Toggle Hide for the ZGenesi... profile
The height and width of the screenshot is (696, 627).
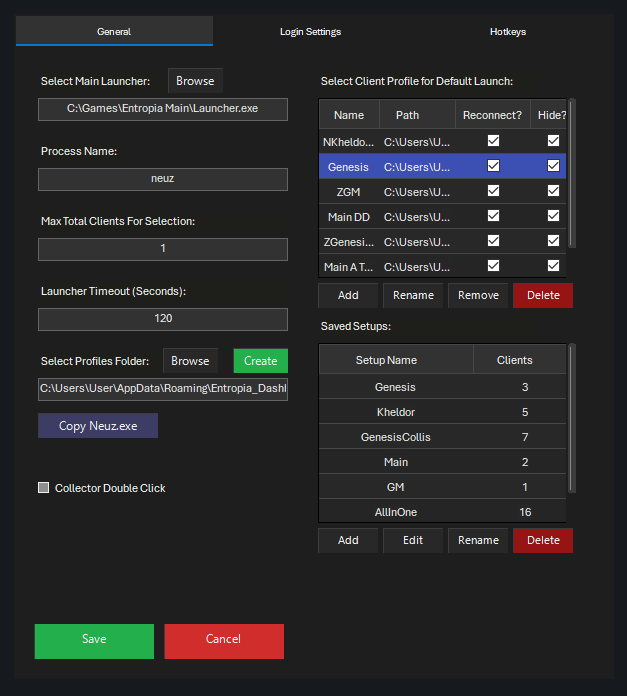click(553, 241)
